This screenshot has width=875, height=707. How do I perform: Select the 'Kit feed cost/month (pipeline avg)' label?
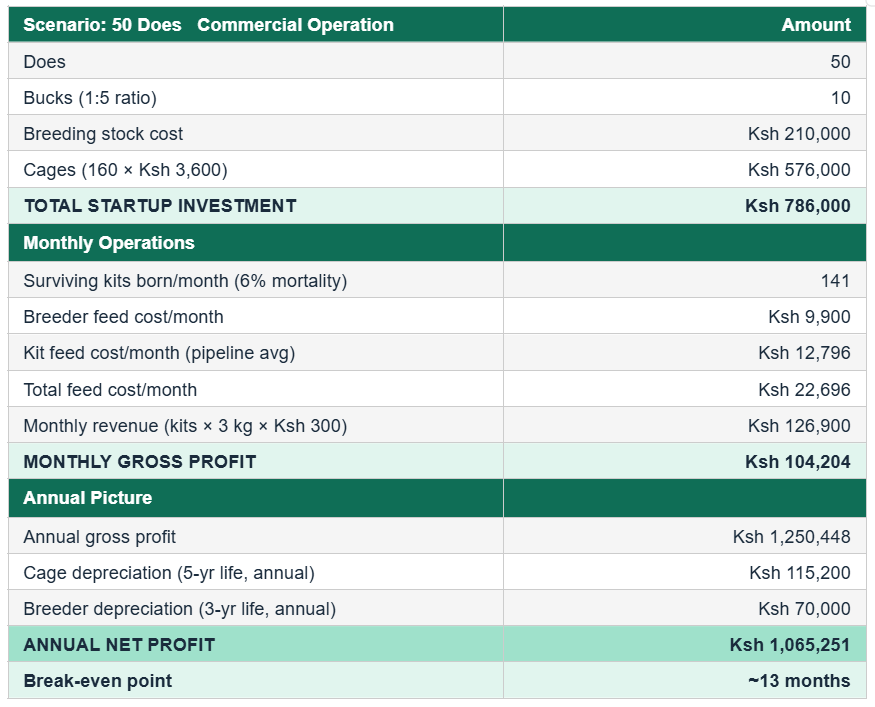point(159,353)
